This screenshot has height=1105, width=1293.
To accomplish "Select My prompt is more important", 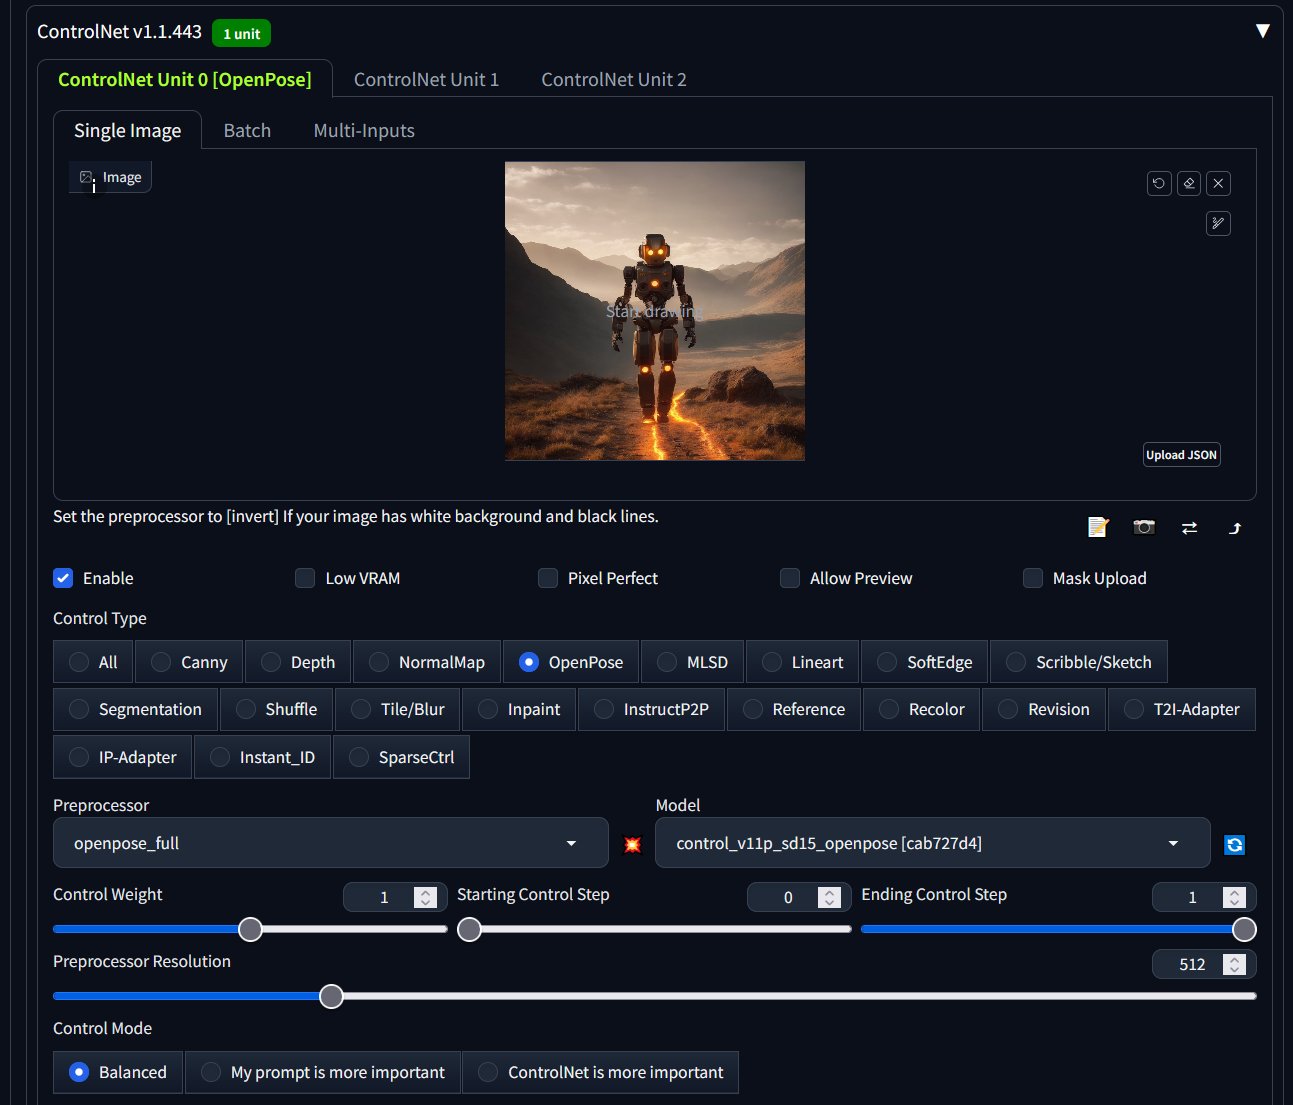I will [323, 1072].
